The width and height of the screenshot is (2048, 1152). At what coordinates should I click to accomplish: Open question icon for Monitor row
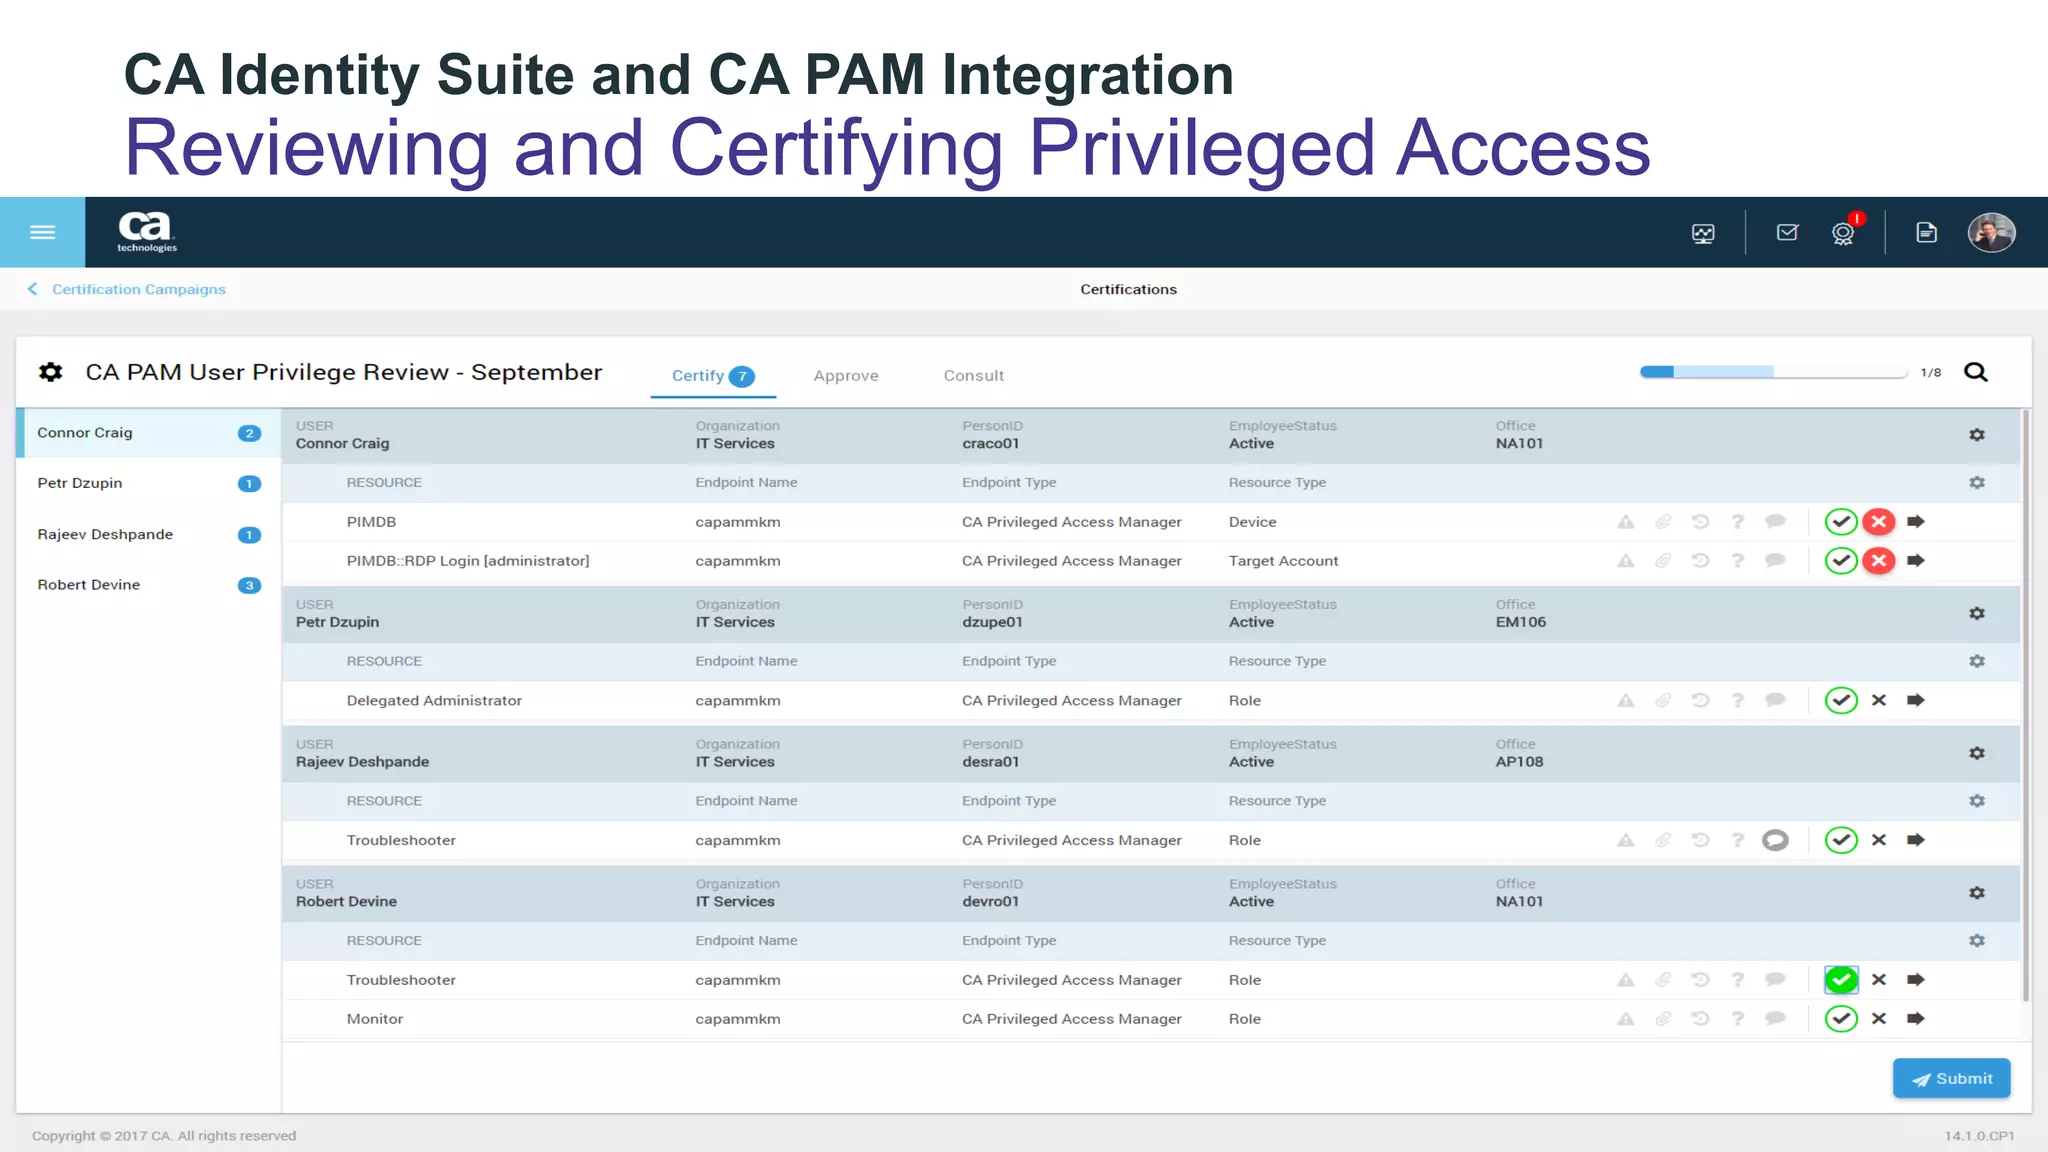tap(1738, 1019)
